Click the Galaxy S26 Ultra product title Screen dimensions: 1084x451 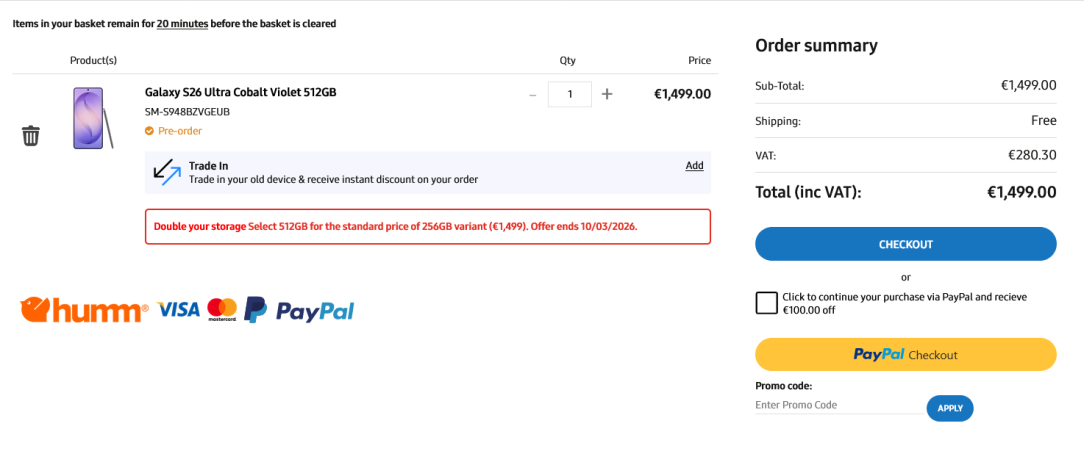point(241,93)
